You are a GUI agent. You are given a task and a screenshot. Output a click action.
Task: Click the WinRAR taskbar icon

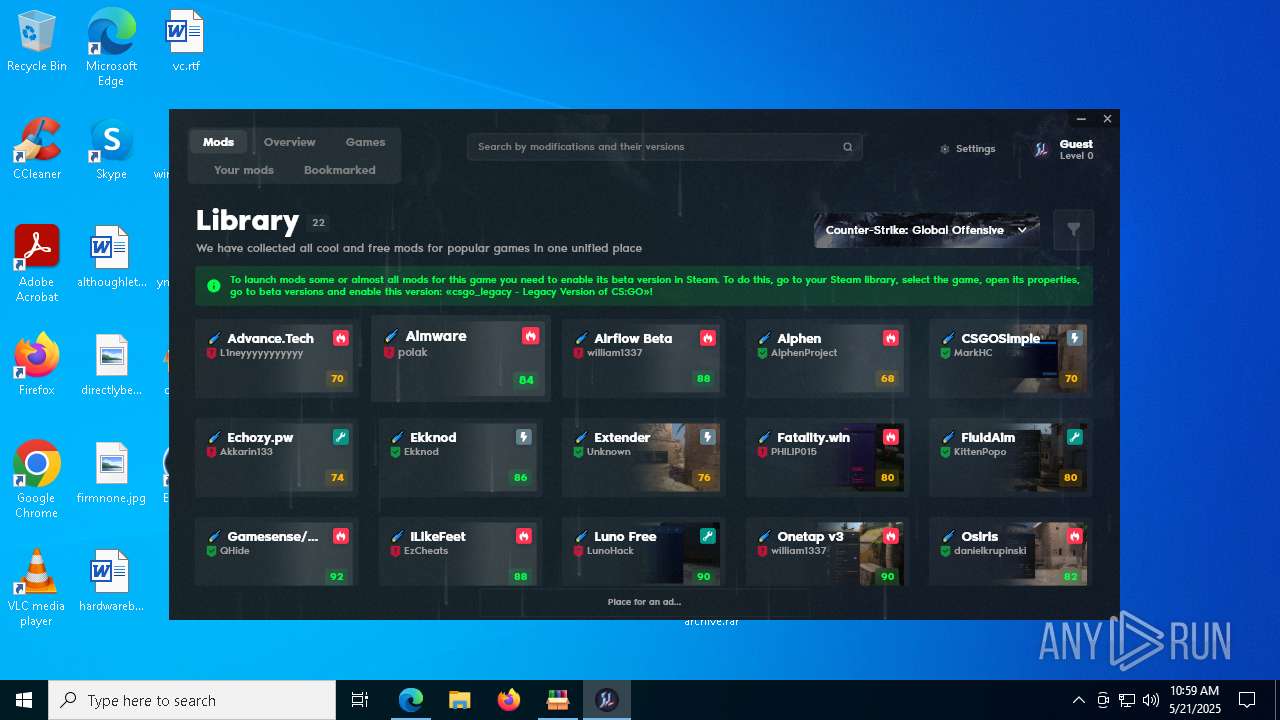pos(557,700)
